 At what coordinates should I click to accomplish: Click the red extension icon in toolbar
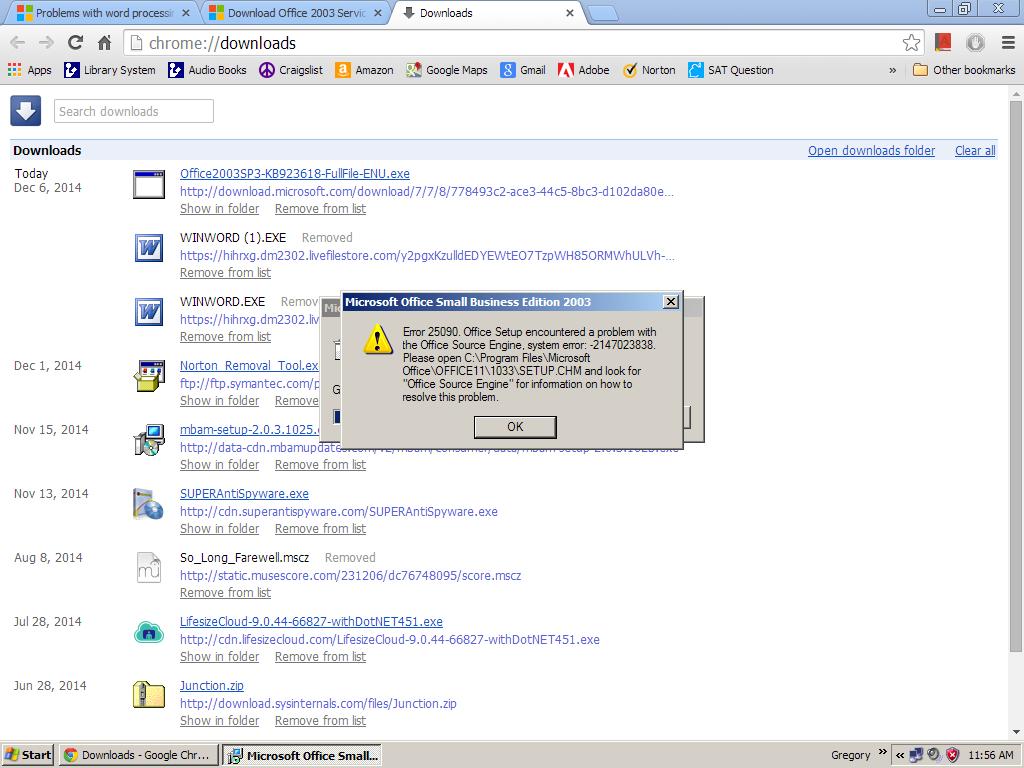942,43
